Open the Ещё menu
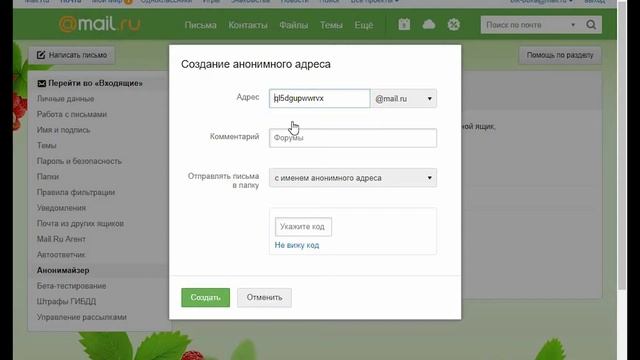 click(363, 25)
